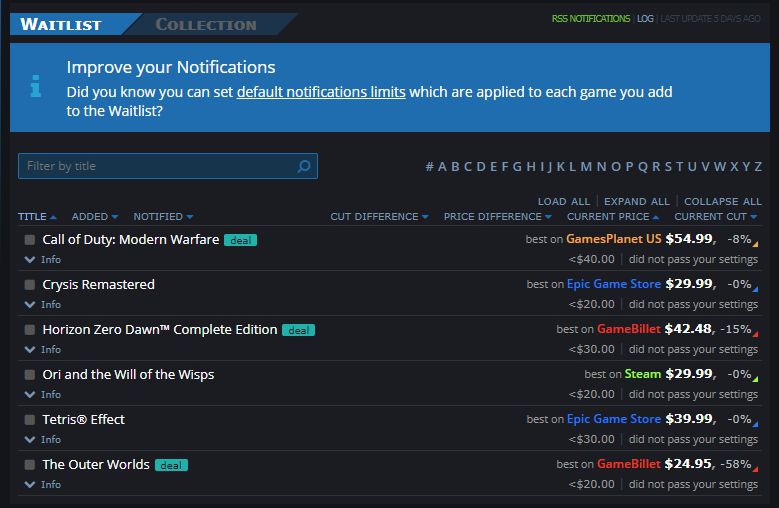The height and width of the screenshot is (508, 779).
Task: Jump to titles starting with O
Action: [616, 166]
